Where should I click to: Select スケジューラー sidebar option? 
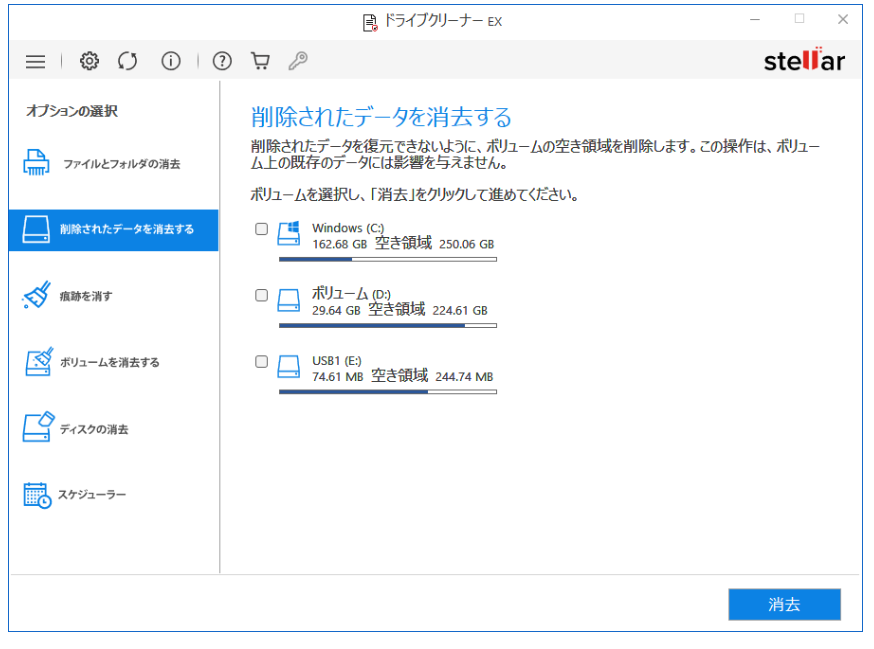[113, 495]
